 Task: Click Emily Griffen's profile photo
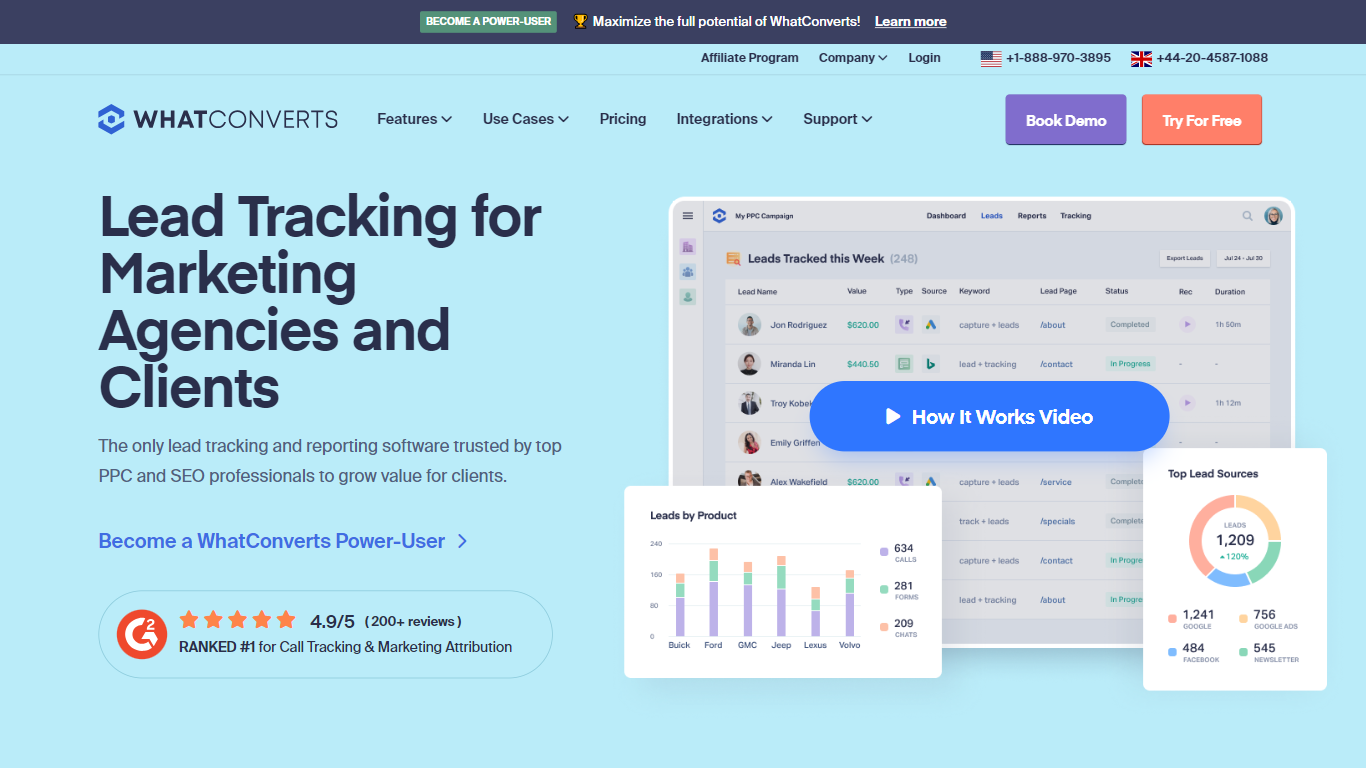coord(749,442)
